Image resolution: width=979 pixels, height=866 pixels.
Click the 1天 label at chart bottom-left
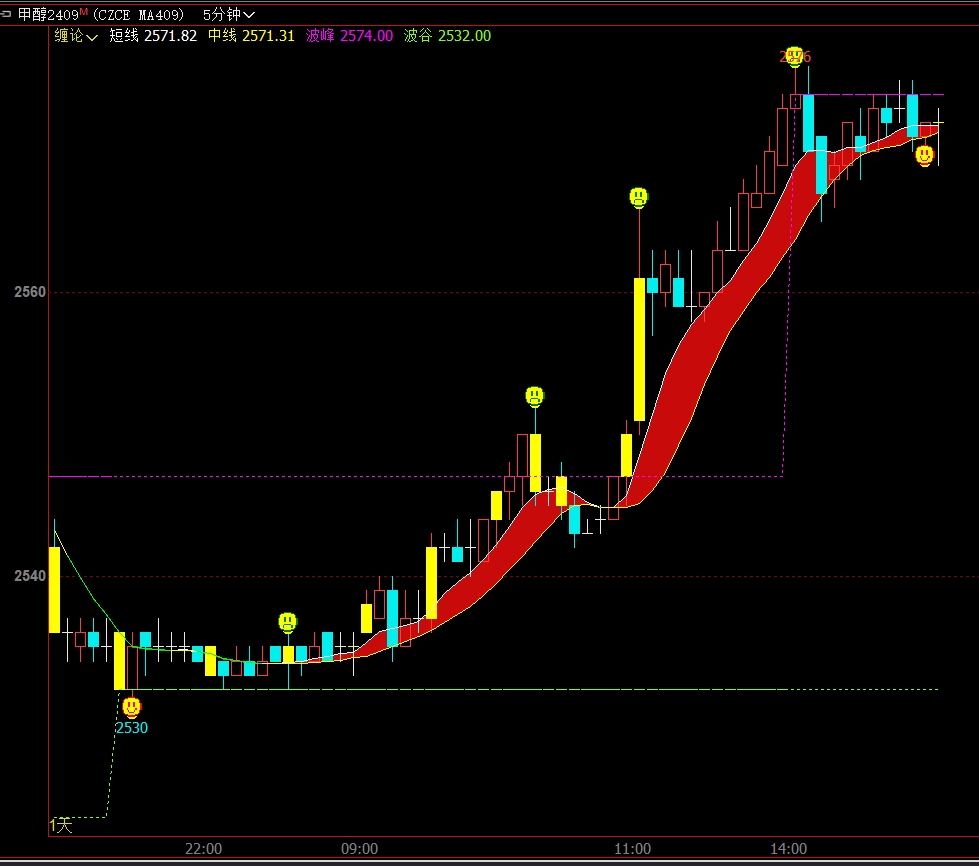61,825
